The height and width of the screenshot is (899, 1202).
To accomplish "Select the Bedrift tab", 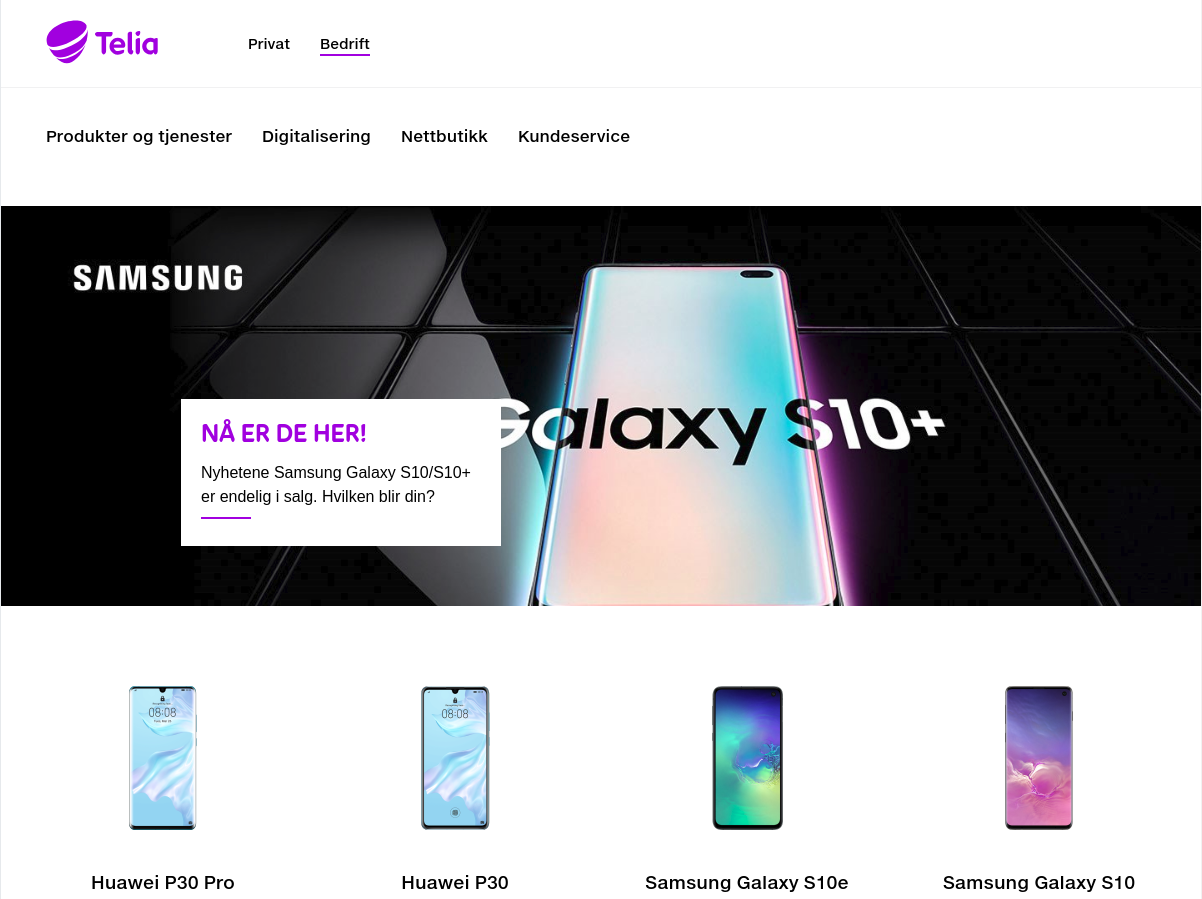I will click(x=345, y=44).
